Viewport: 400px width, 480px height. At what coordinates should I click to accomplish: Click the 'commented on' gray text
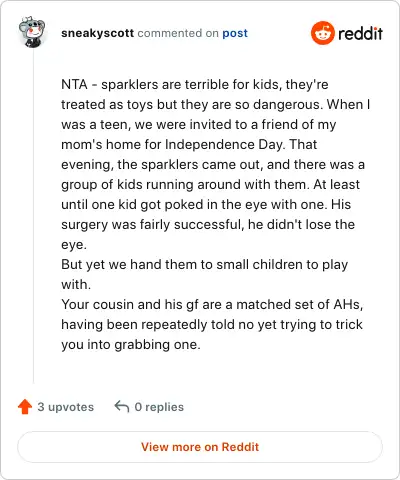tap(178, 33)
